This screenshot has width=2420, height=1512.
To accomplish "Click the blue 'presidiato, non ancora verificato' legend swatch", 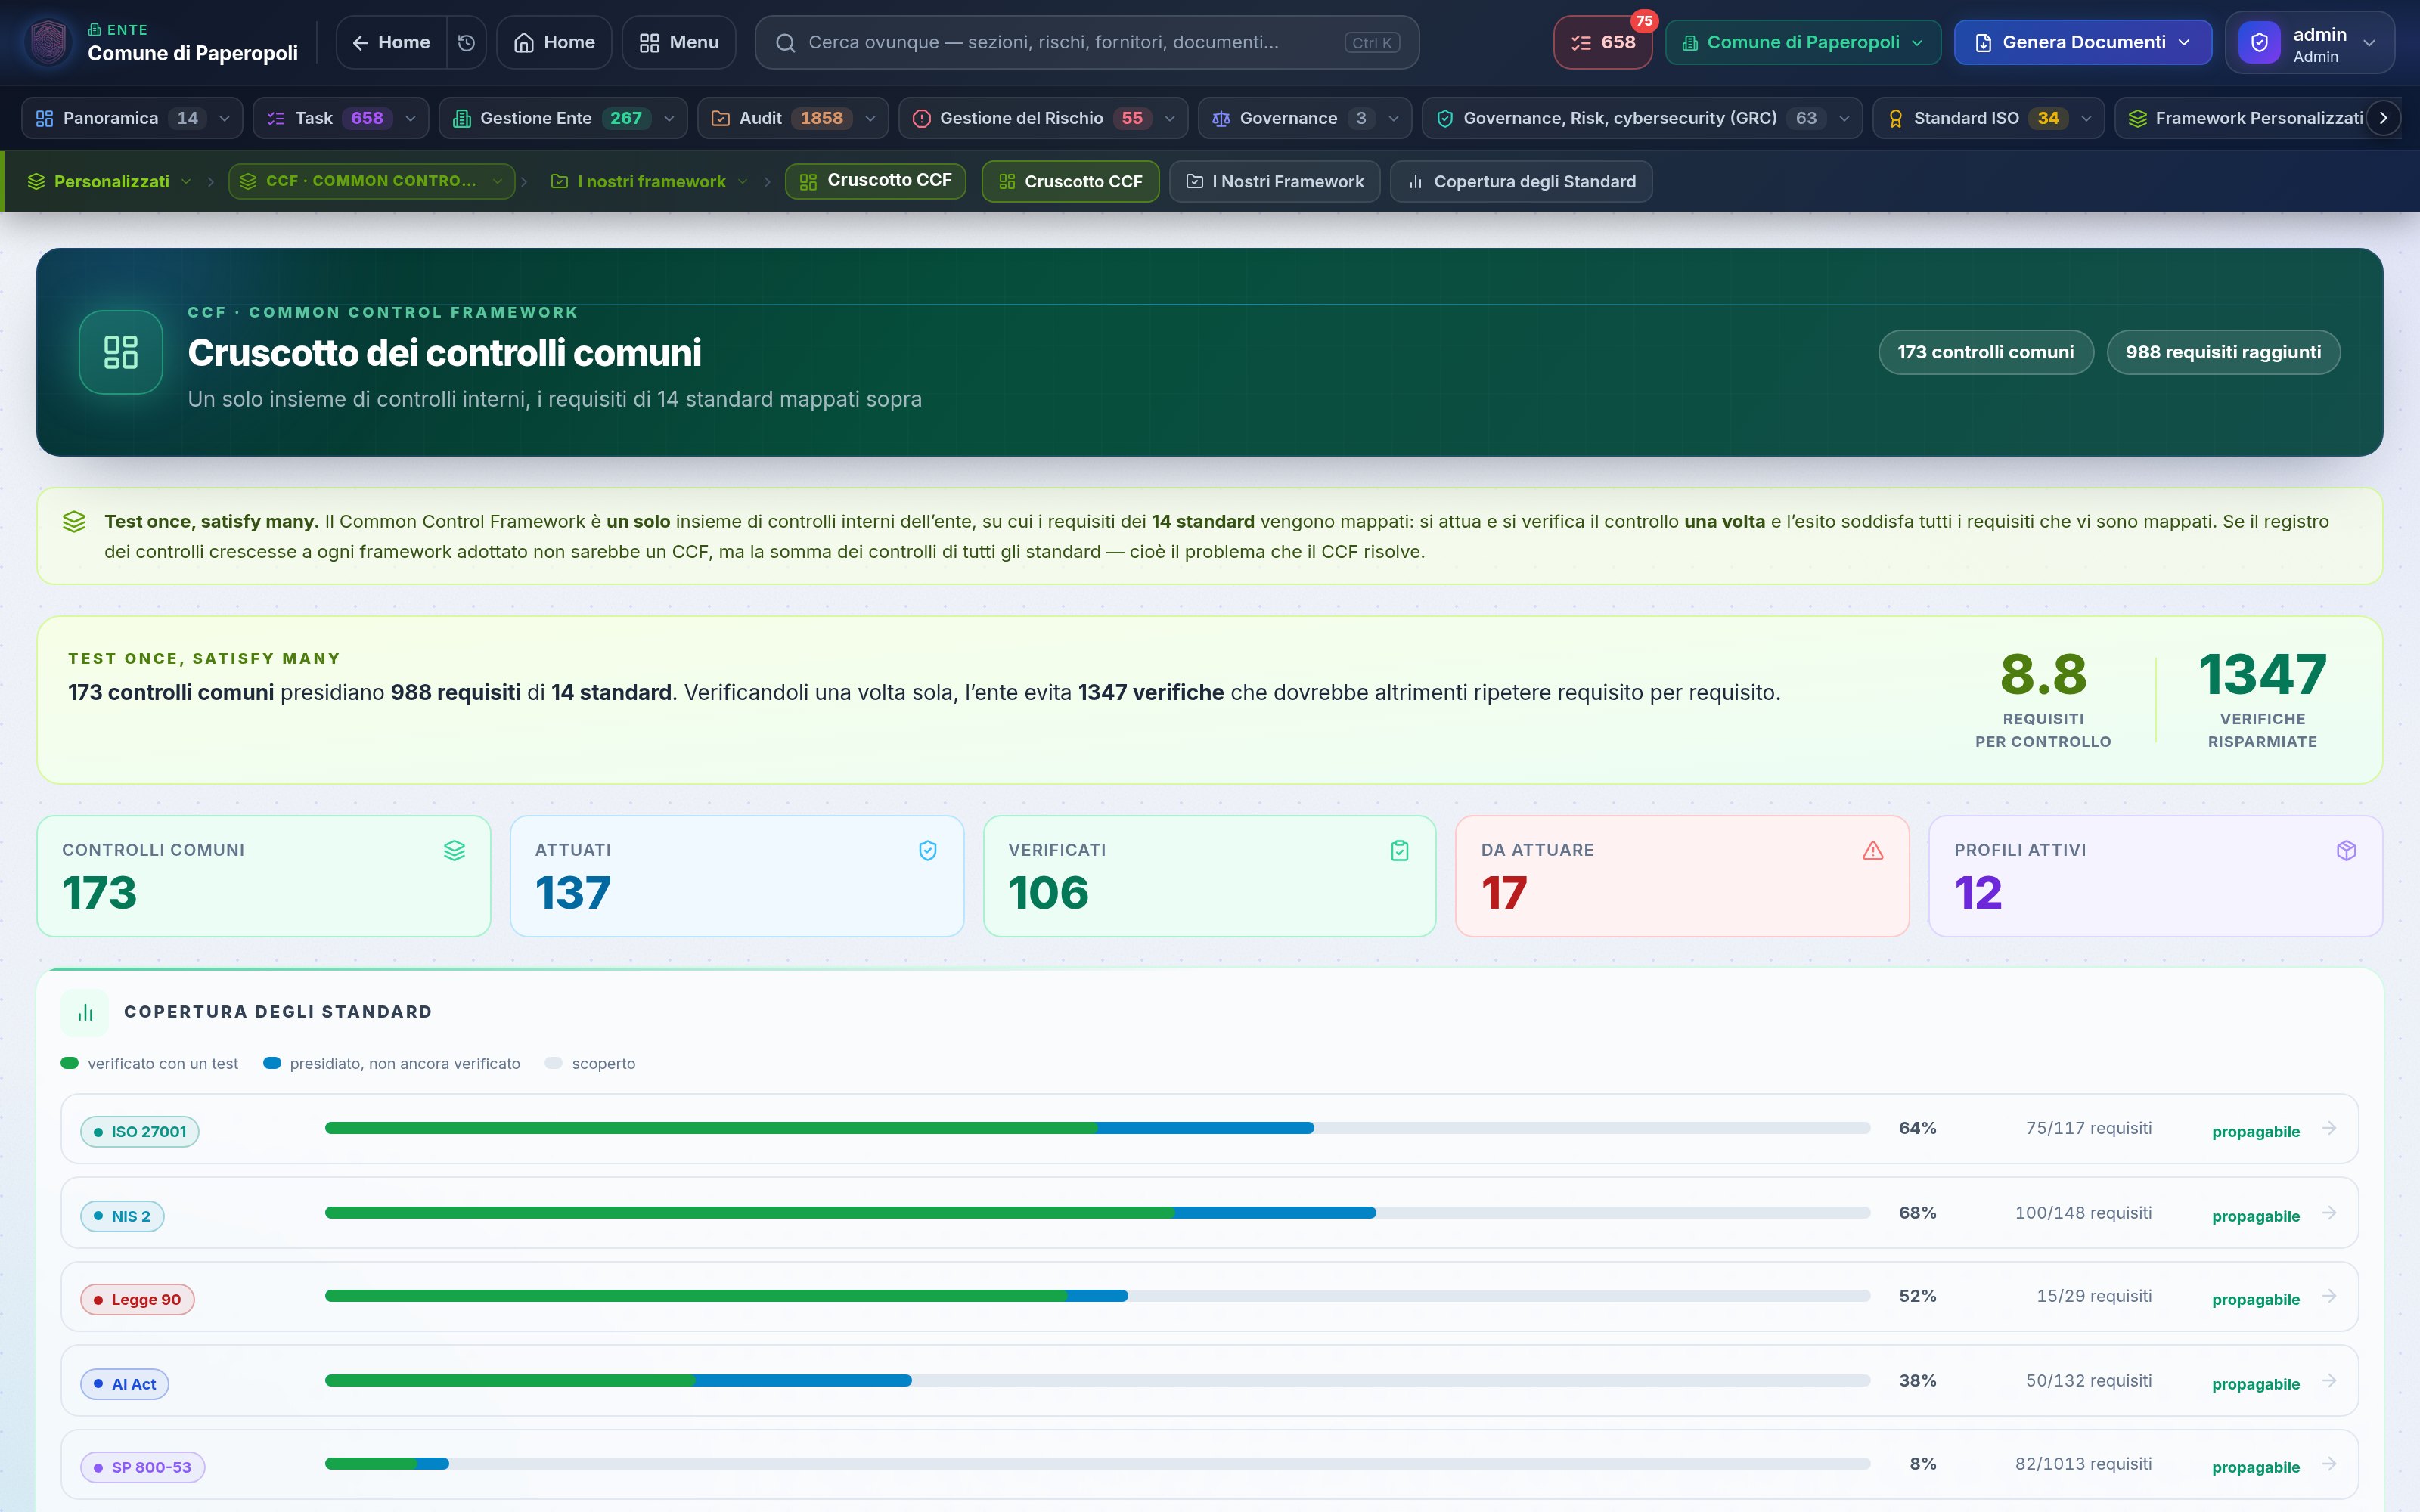I will point(272,1063).
